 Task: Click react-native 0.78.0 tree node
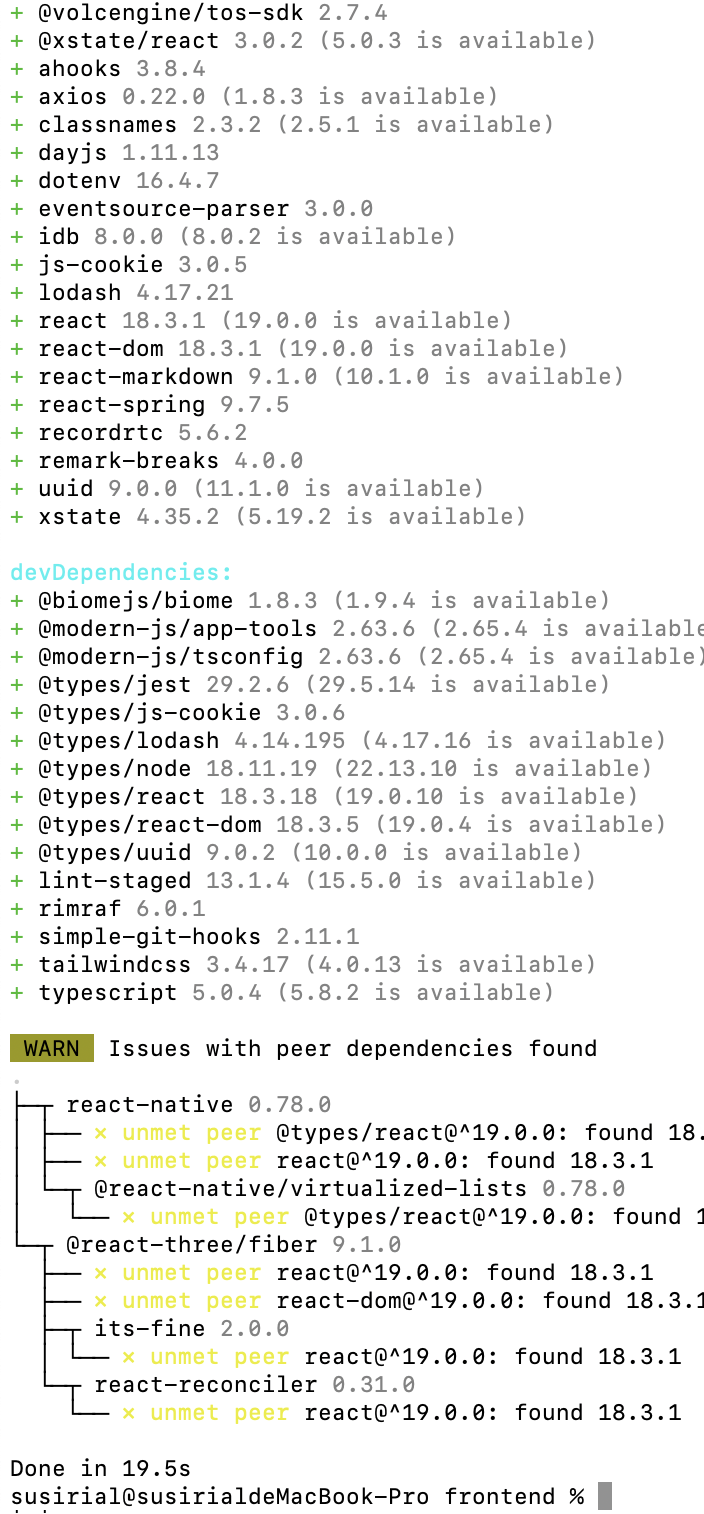pyautogui.click(x=198, y=1105)
